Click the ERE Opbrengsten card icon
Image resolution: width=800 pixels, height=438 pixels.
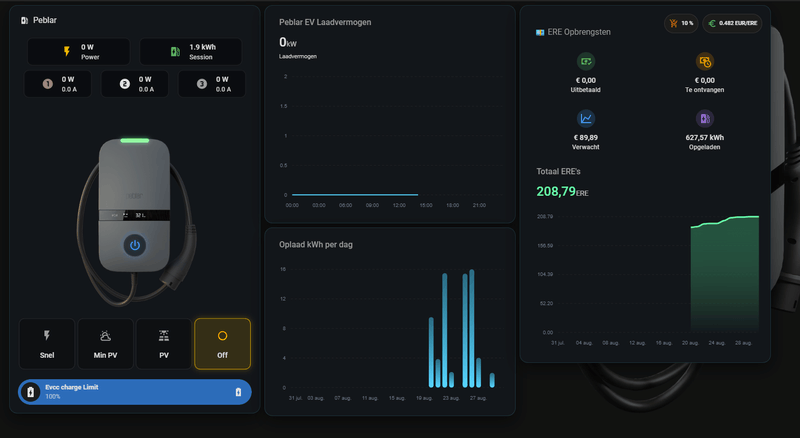(540, 32)
